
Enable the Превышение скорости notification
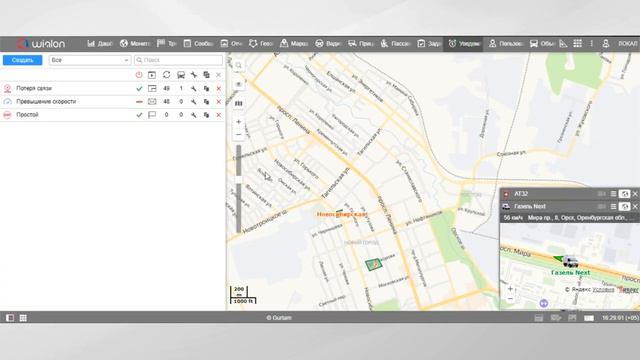pos(139,102)
